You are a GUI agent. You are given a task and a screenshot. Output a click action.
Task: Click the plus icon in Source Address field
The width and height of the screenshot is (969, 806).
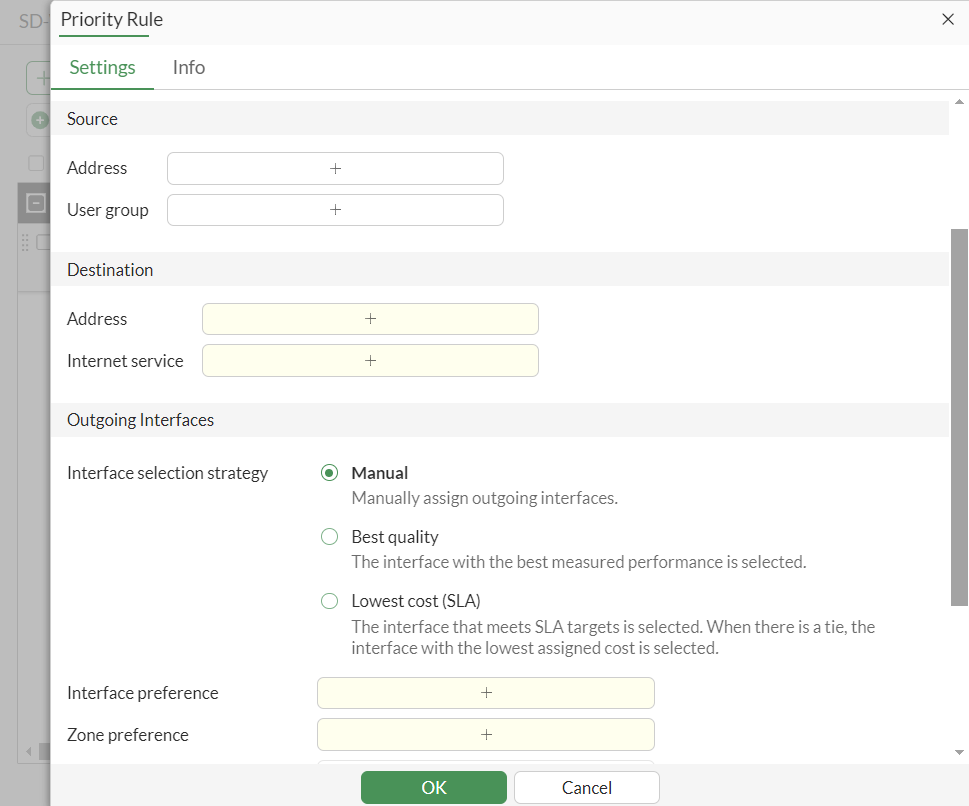point(335,169)
